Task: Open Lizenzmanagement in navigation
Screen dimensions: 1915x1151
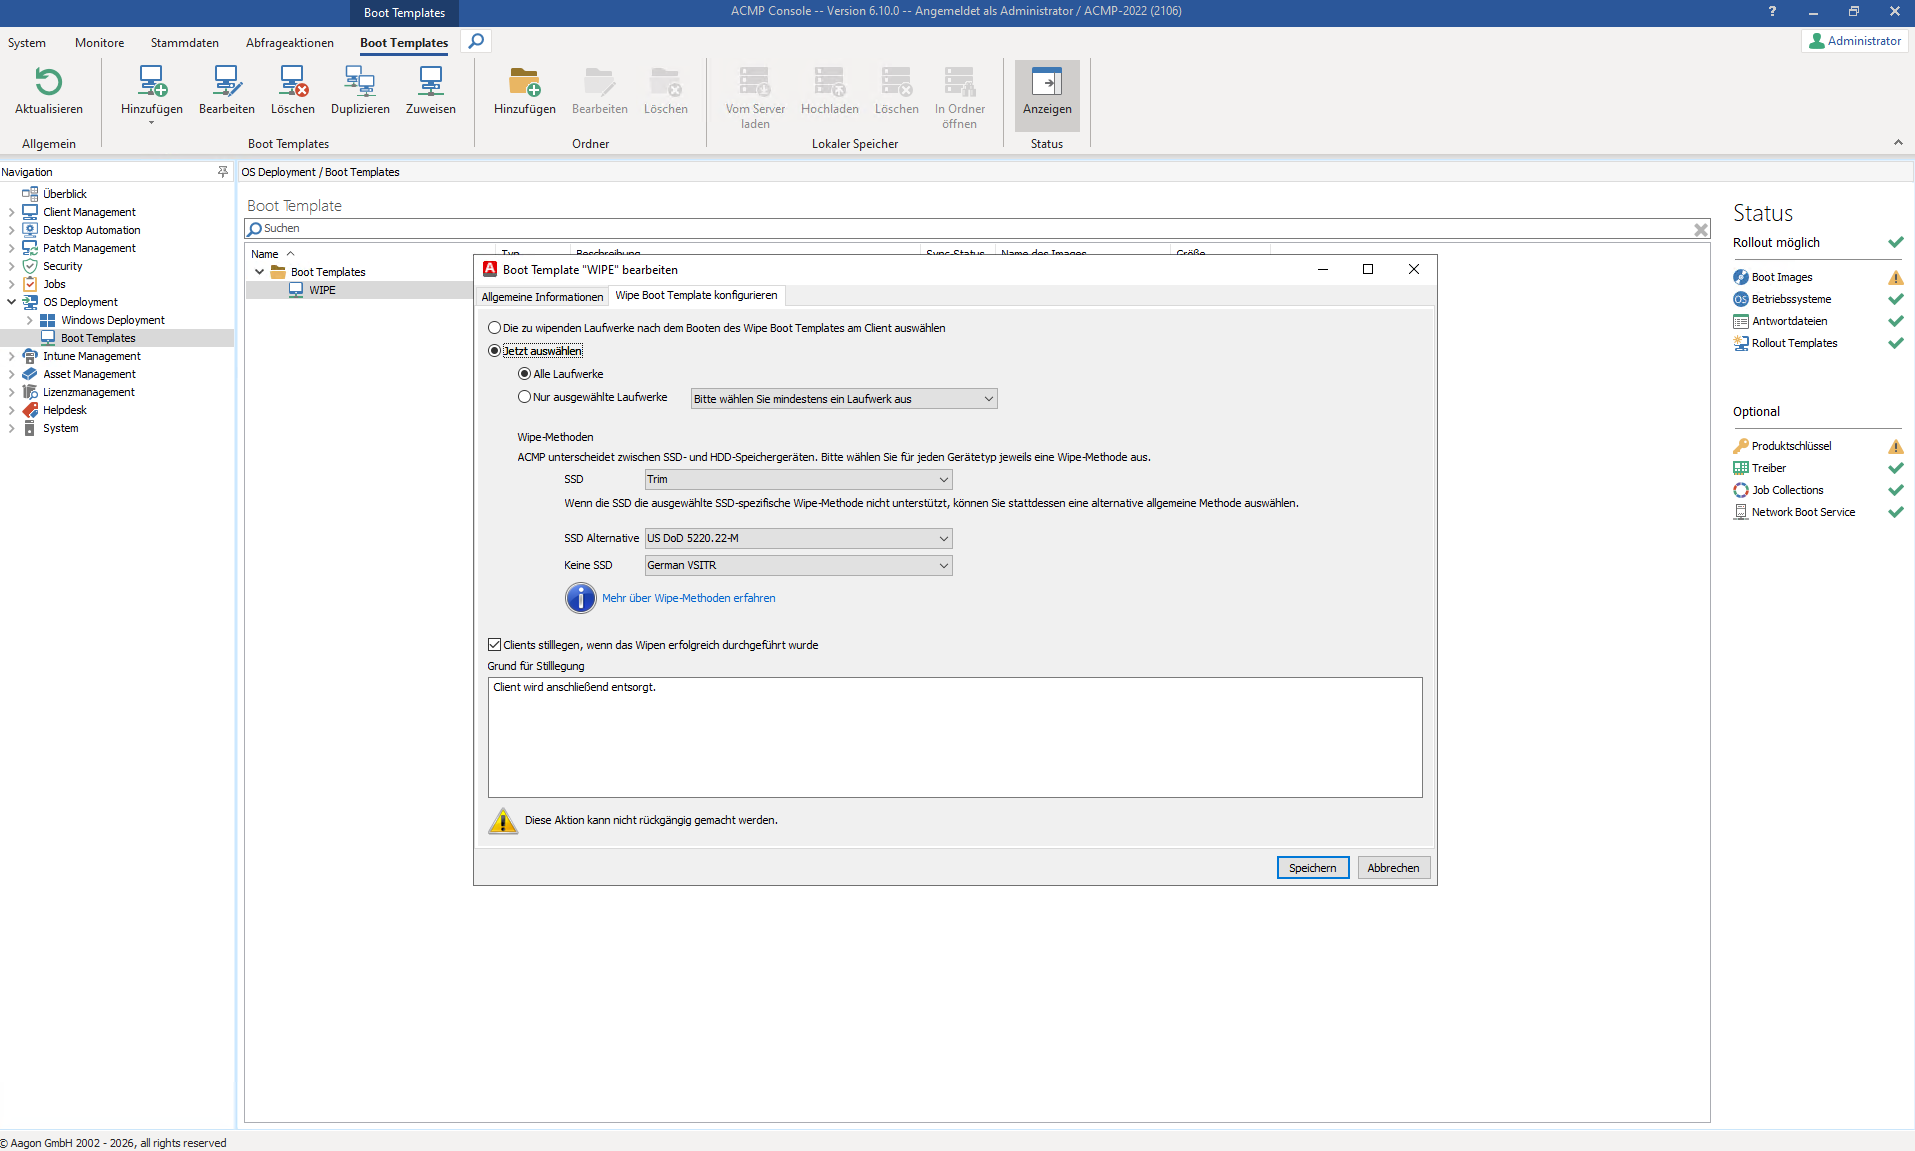Action: click(x=88, y=392)
